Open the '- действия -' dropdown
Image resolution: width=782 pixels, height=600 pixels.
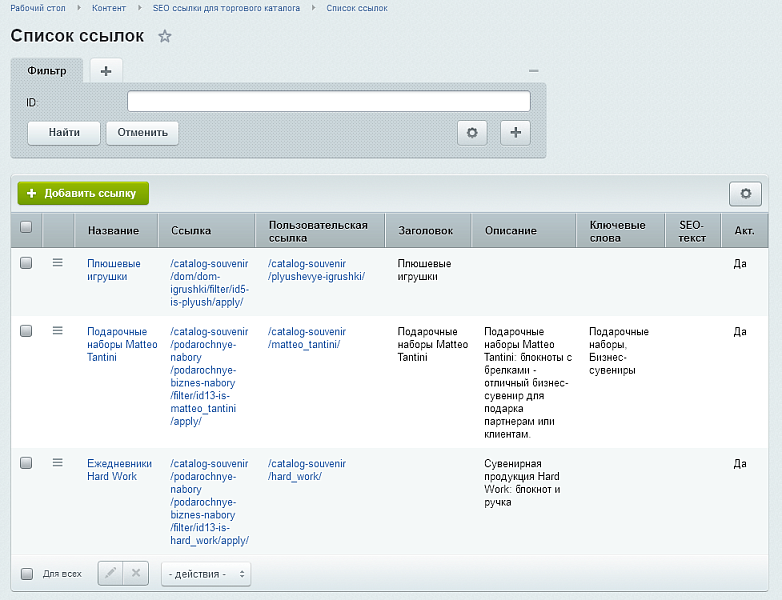pos(206,574)
